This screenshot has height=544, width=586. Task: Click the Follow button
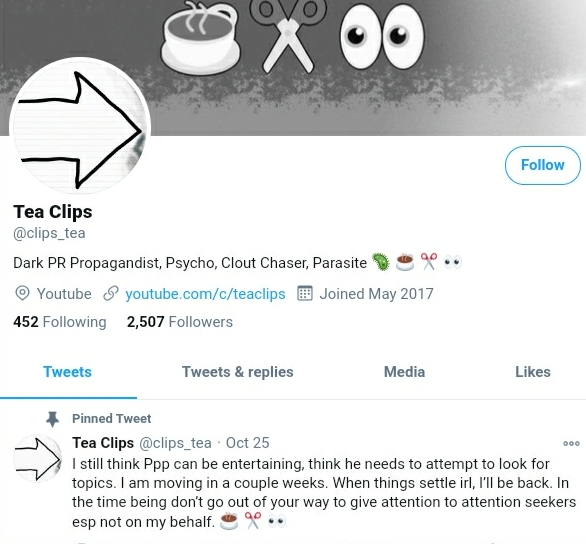coord(543,165)
